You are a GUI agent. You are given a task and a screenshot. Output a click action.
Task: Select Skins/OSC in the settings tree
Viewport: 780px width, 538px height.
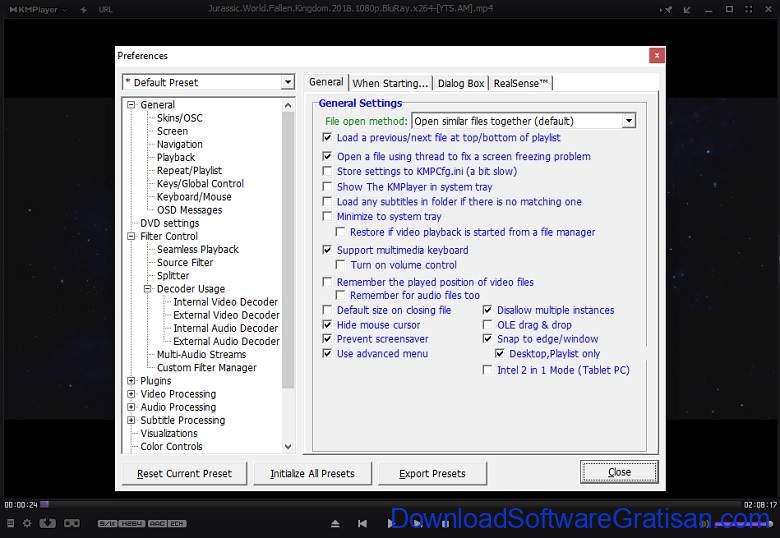click(x=180, y=118)
